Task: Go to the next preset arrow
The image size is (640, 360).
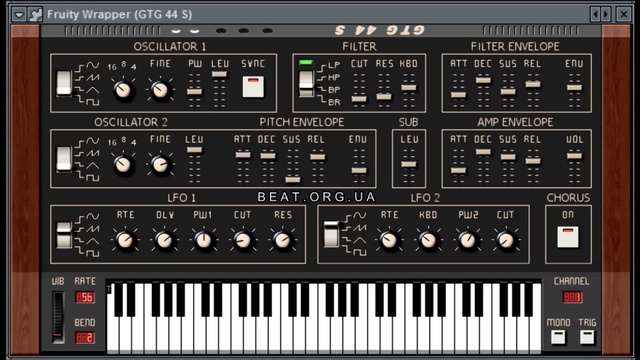Action: (x=605, y=14)
